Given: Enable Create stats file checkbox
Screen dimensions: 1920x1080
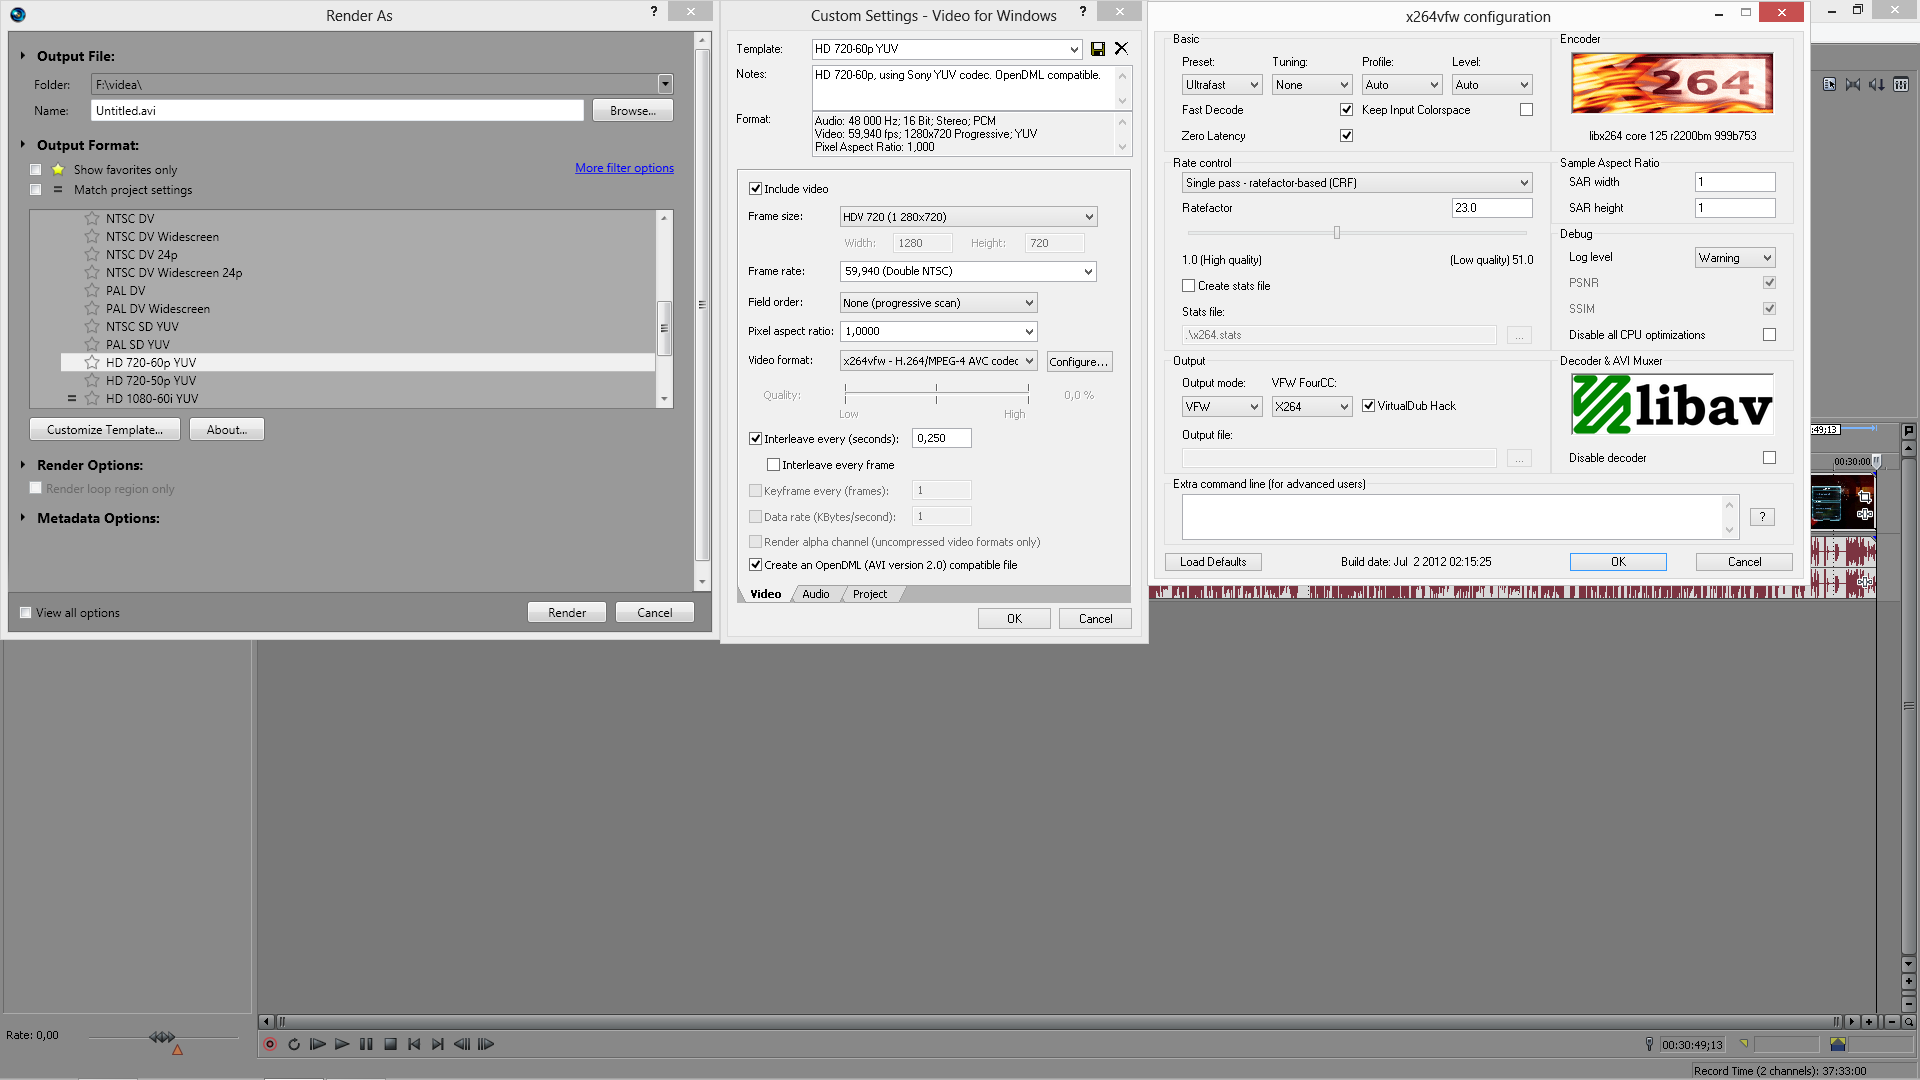Looking at the screenshot, I should tap(1189, 286).
